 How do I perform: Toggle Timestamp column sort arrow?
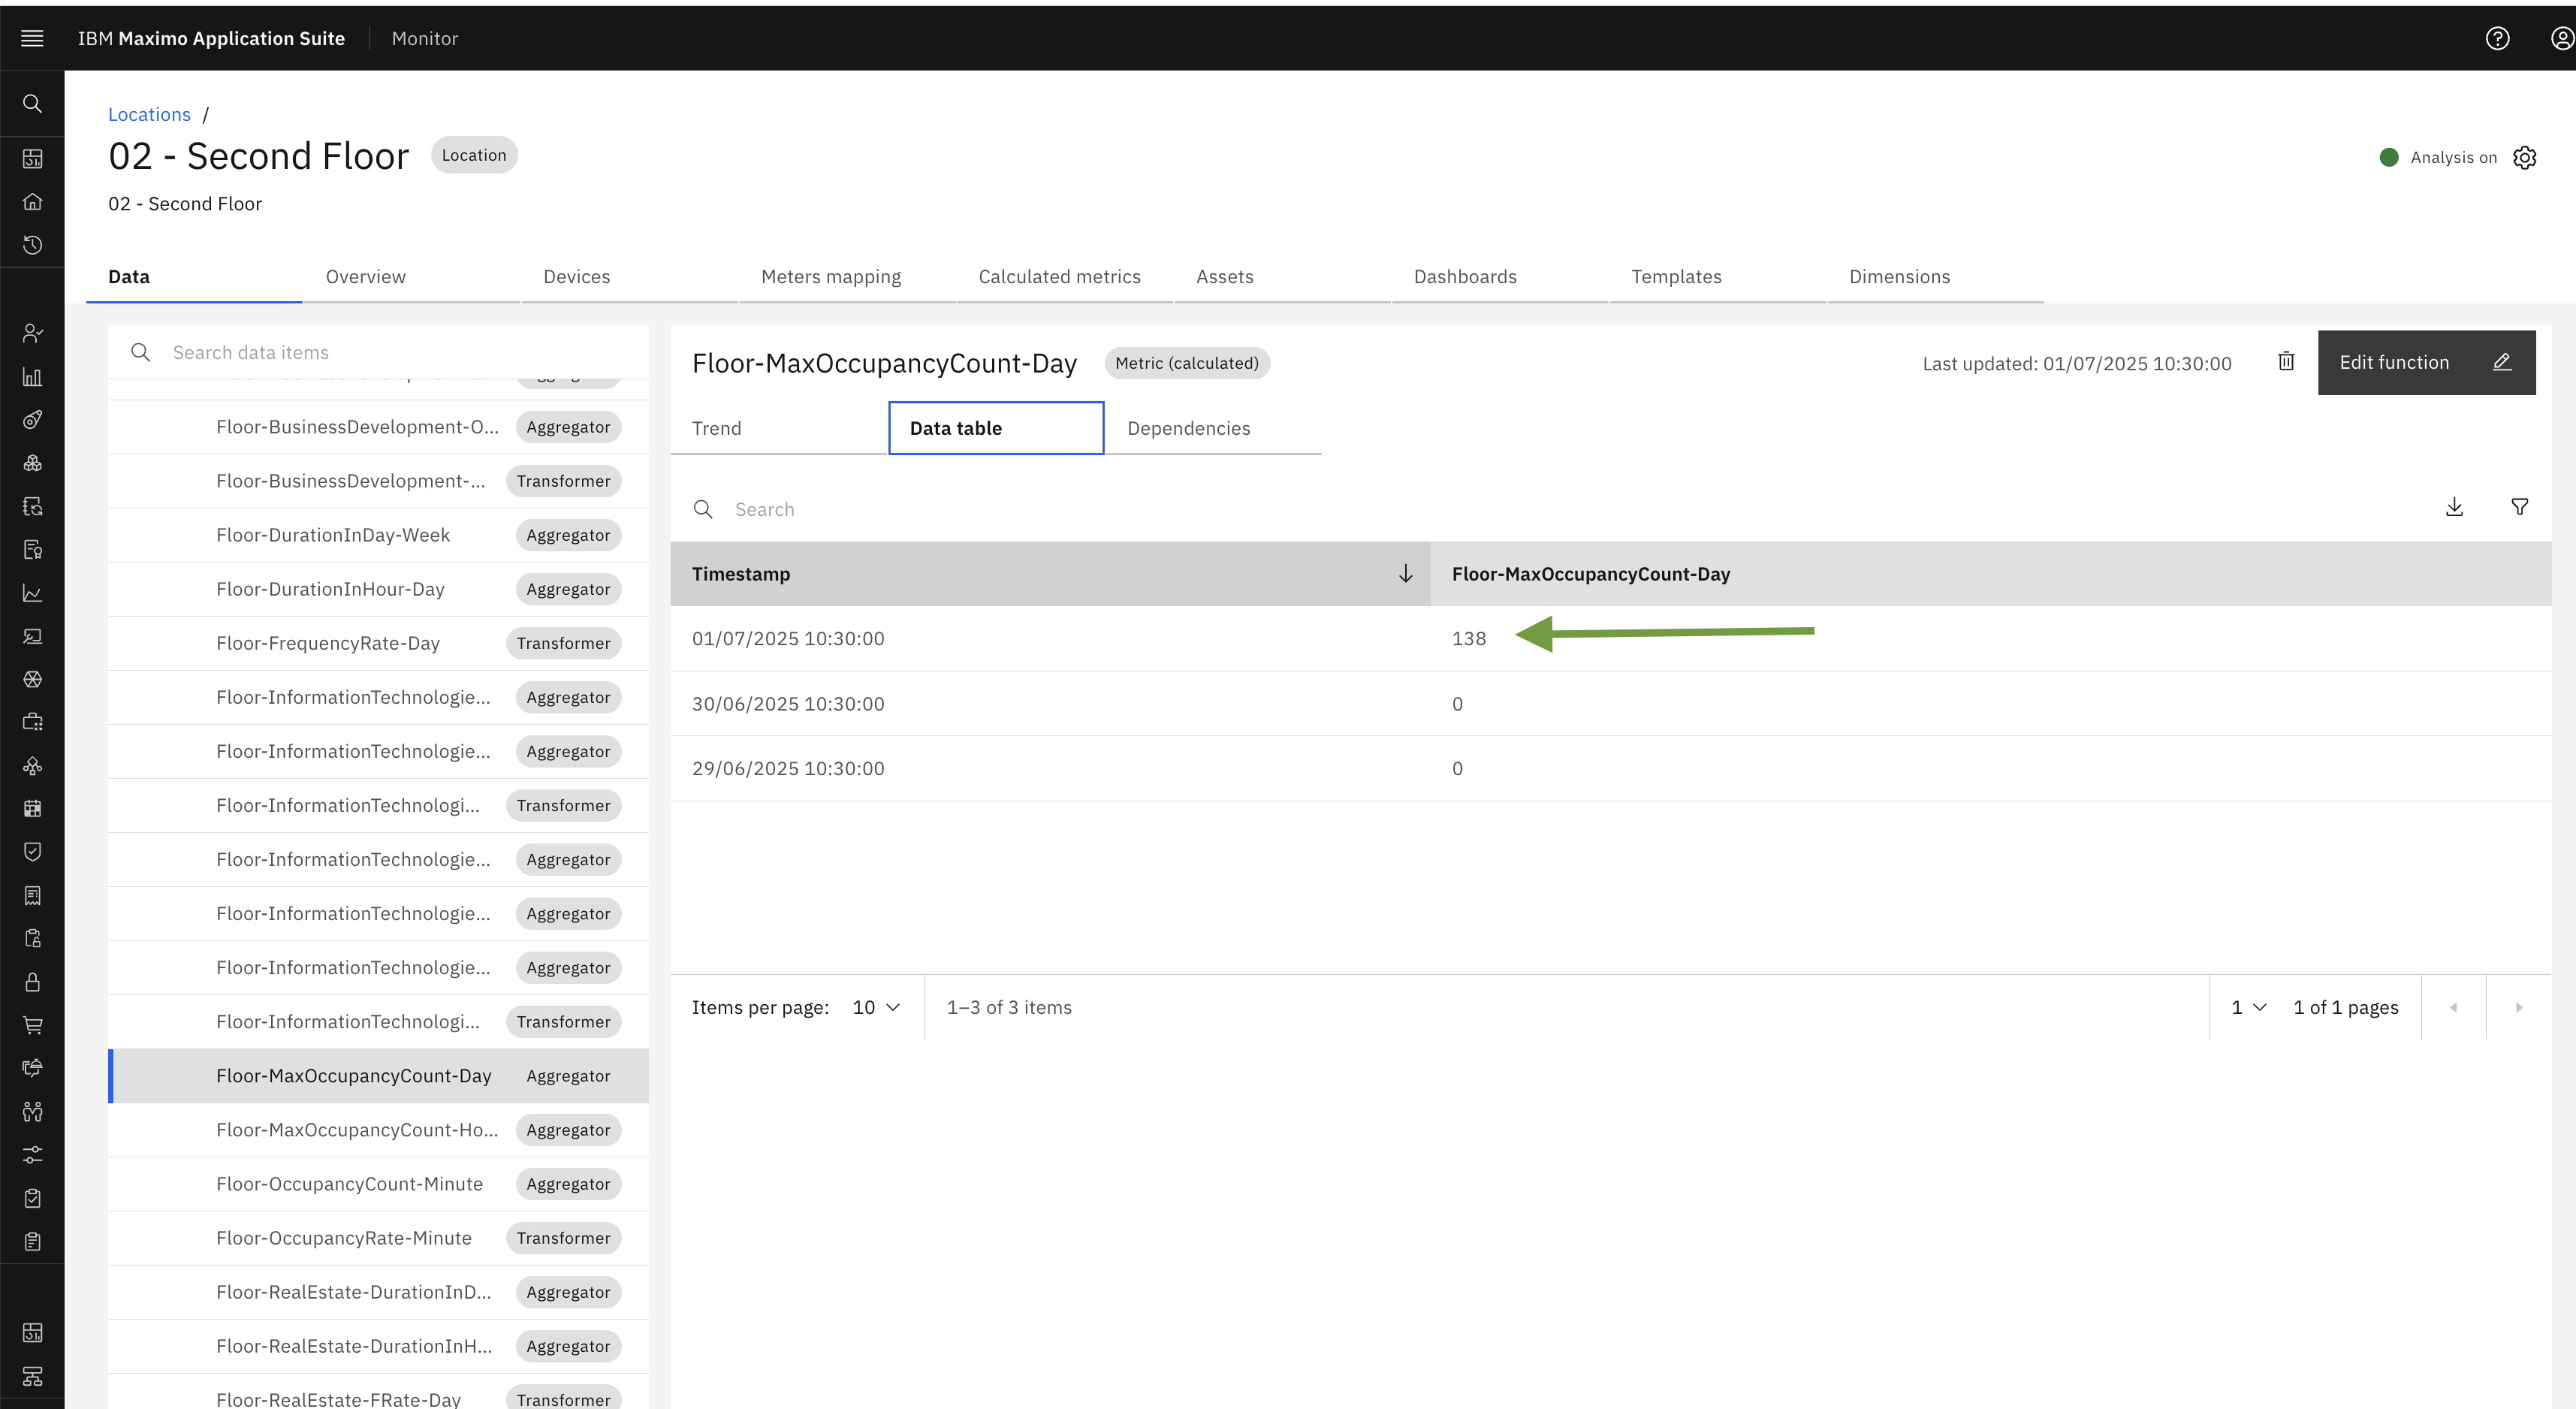pos(1405,574)
